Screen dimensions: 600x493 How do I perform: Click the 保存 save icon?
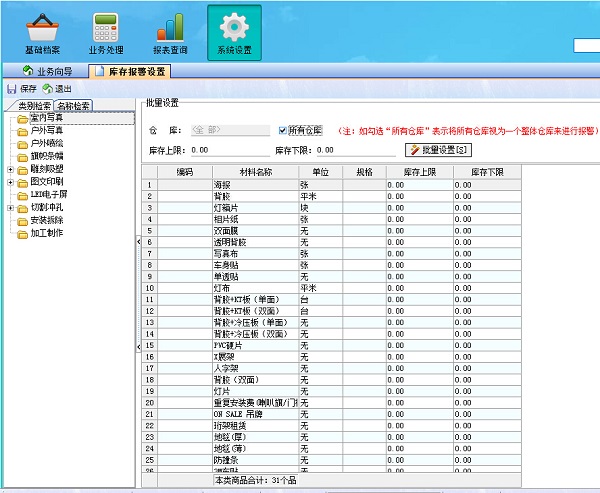point(12,89)
